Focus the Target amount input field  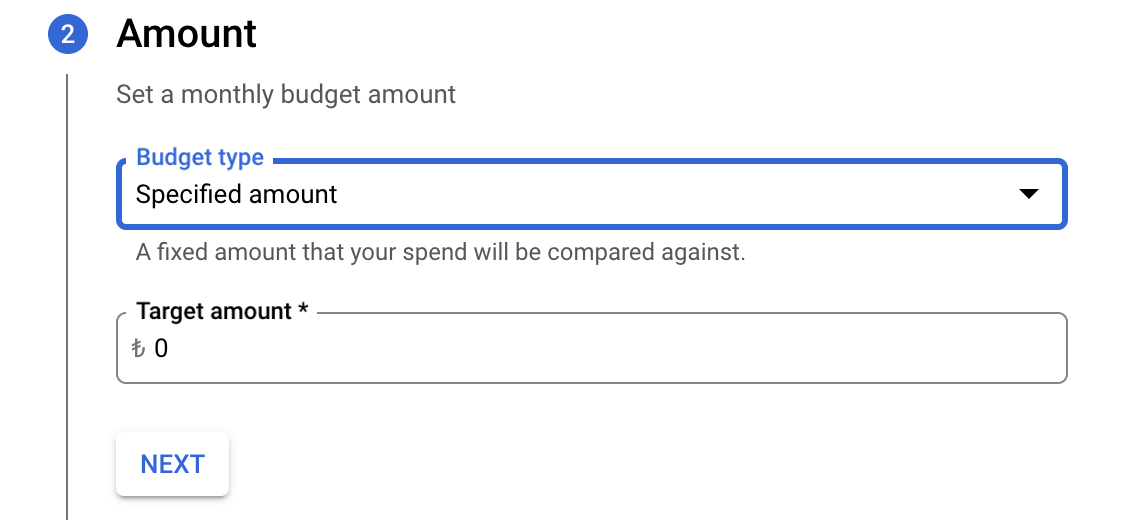coord(592,348)
